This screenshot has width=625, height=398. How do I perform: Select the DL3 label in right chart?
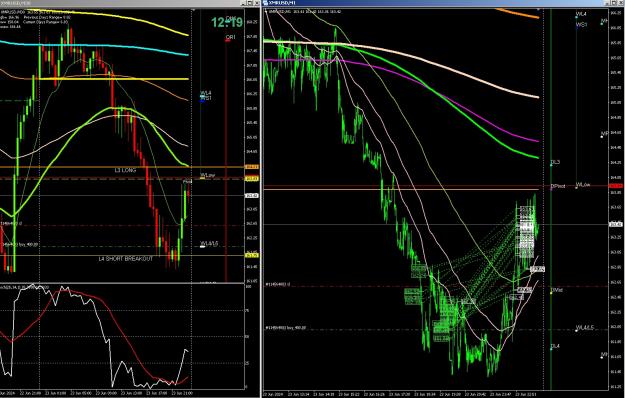point(555,162)
